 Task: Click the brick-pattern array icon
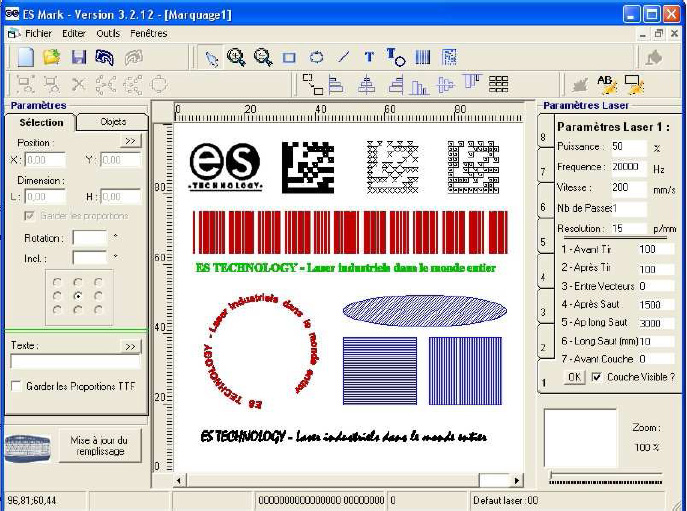coord(499,84)
